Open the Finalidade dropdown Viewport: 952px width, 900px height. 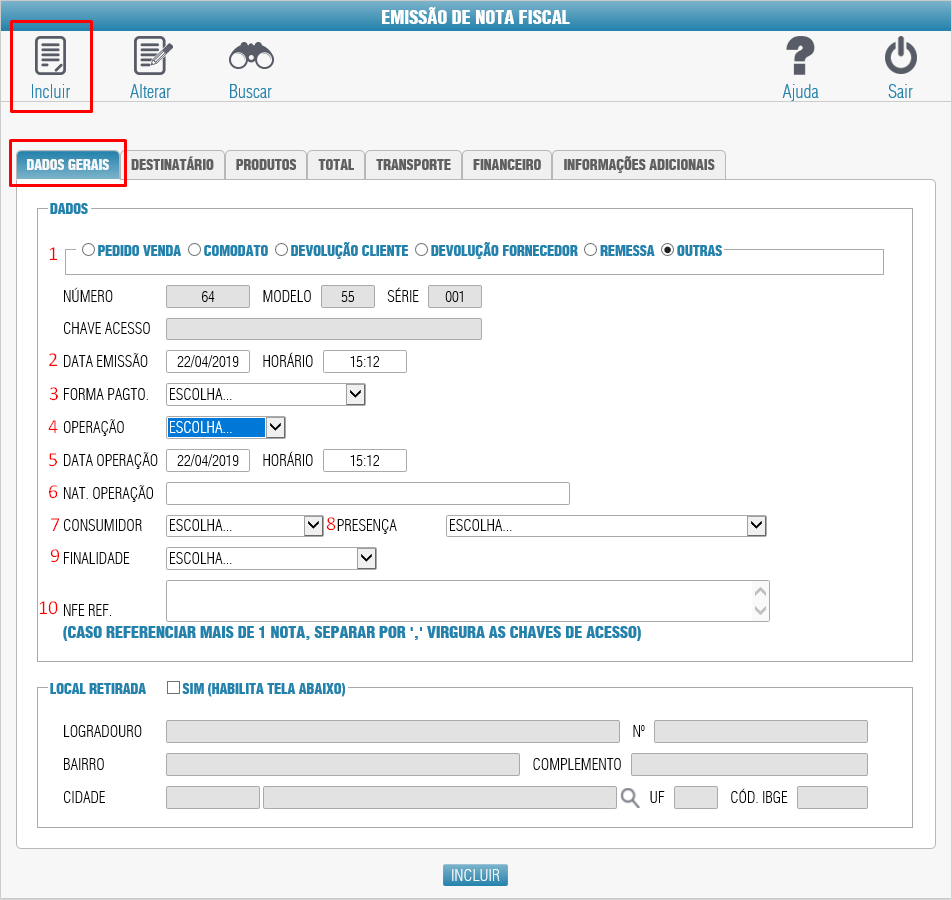pyautogui.click(x=271, y=558)
